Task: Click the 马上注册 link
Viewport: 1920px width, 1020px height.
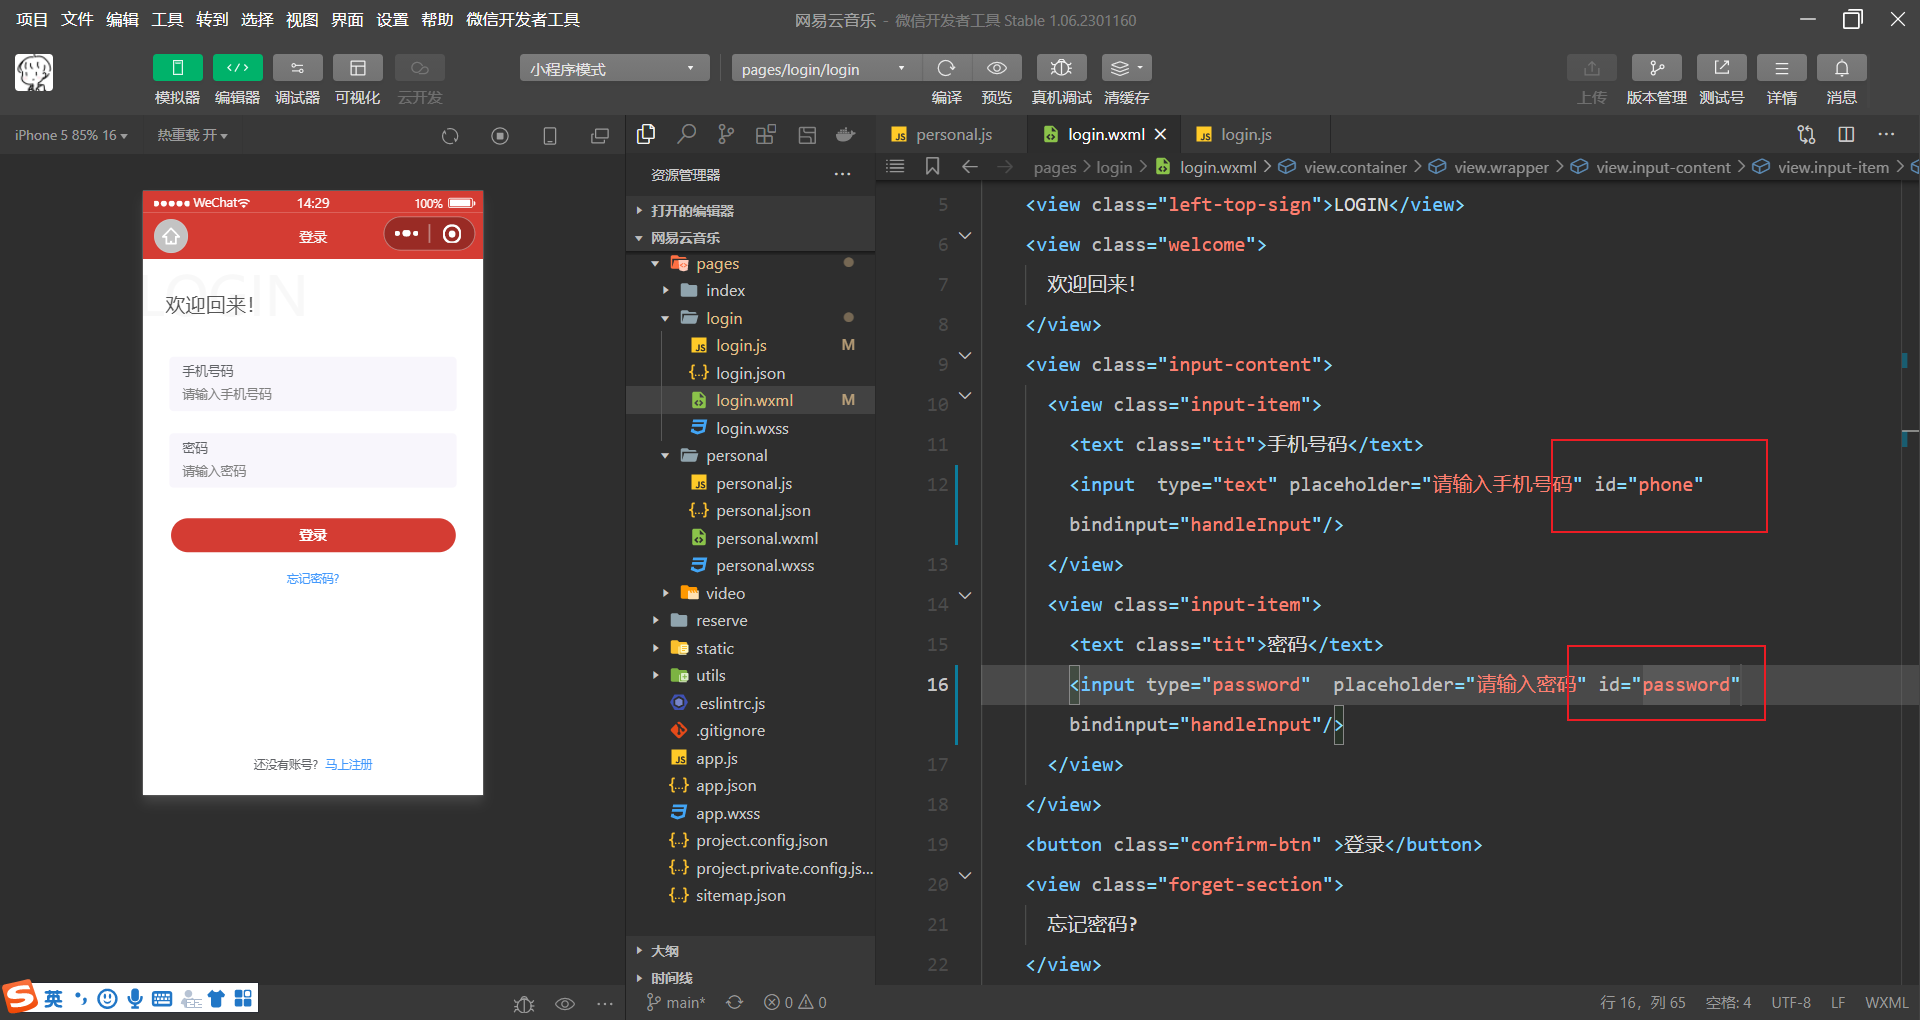Action: click(x=349, y=764)
